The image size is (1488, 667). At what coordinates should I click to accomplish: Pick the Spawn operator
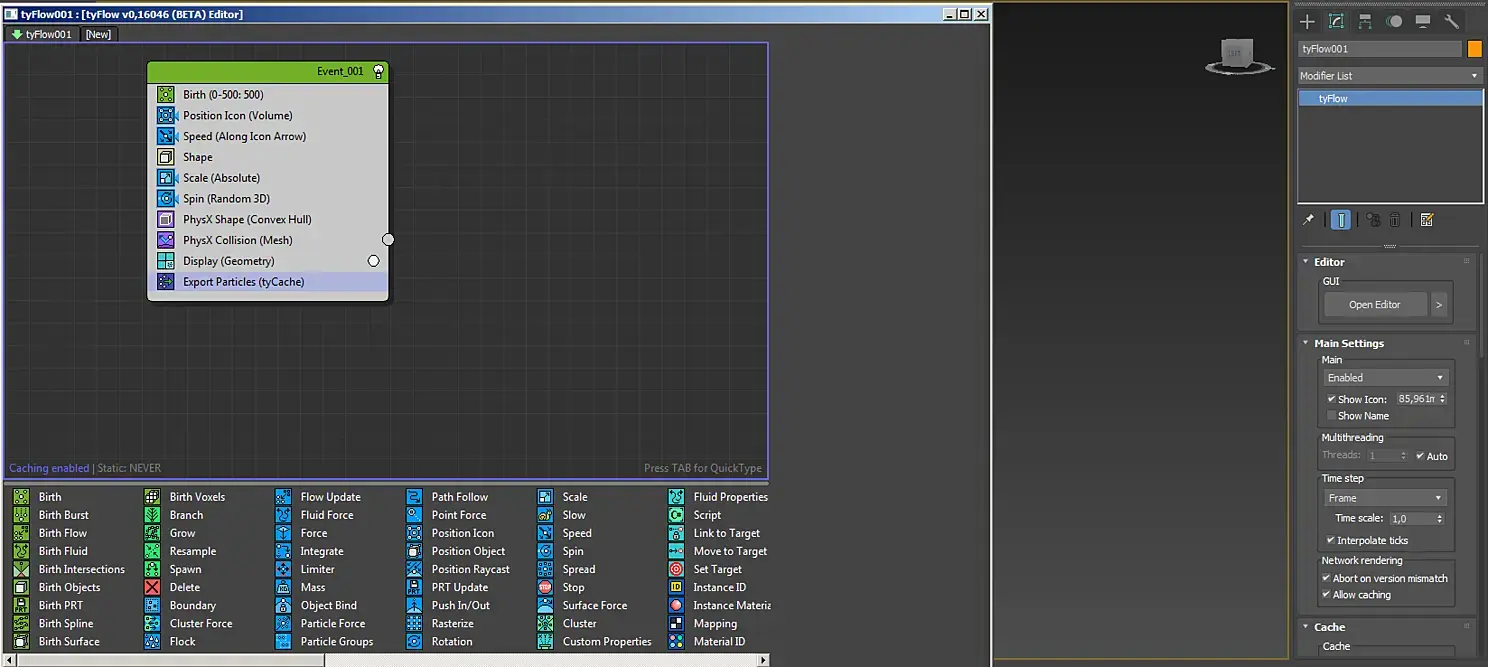(173, 569)
